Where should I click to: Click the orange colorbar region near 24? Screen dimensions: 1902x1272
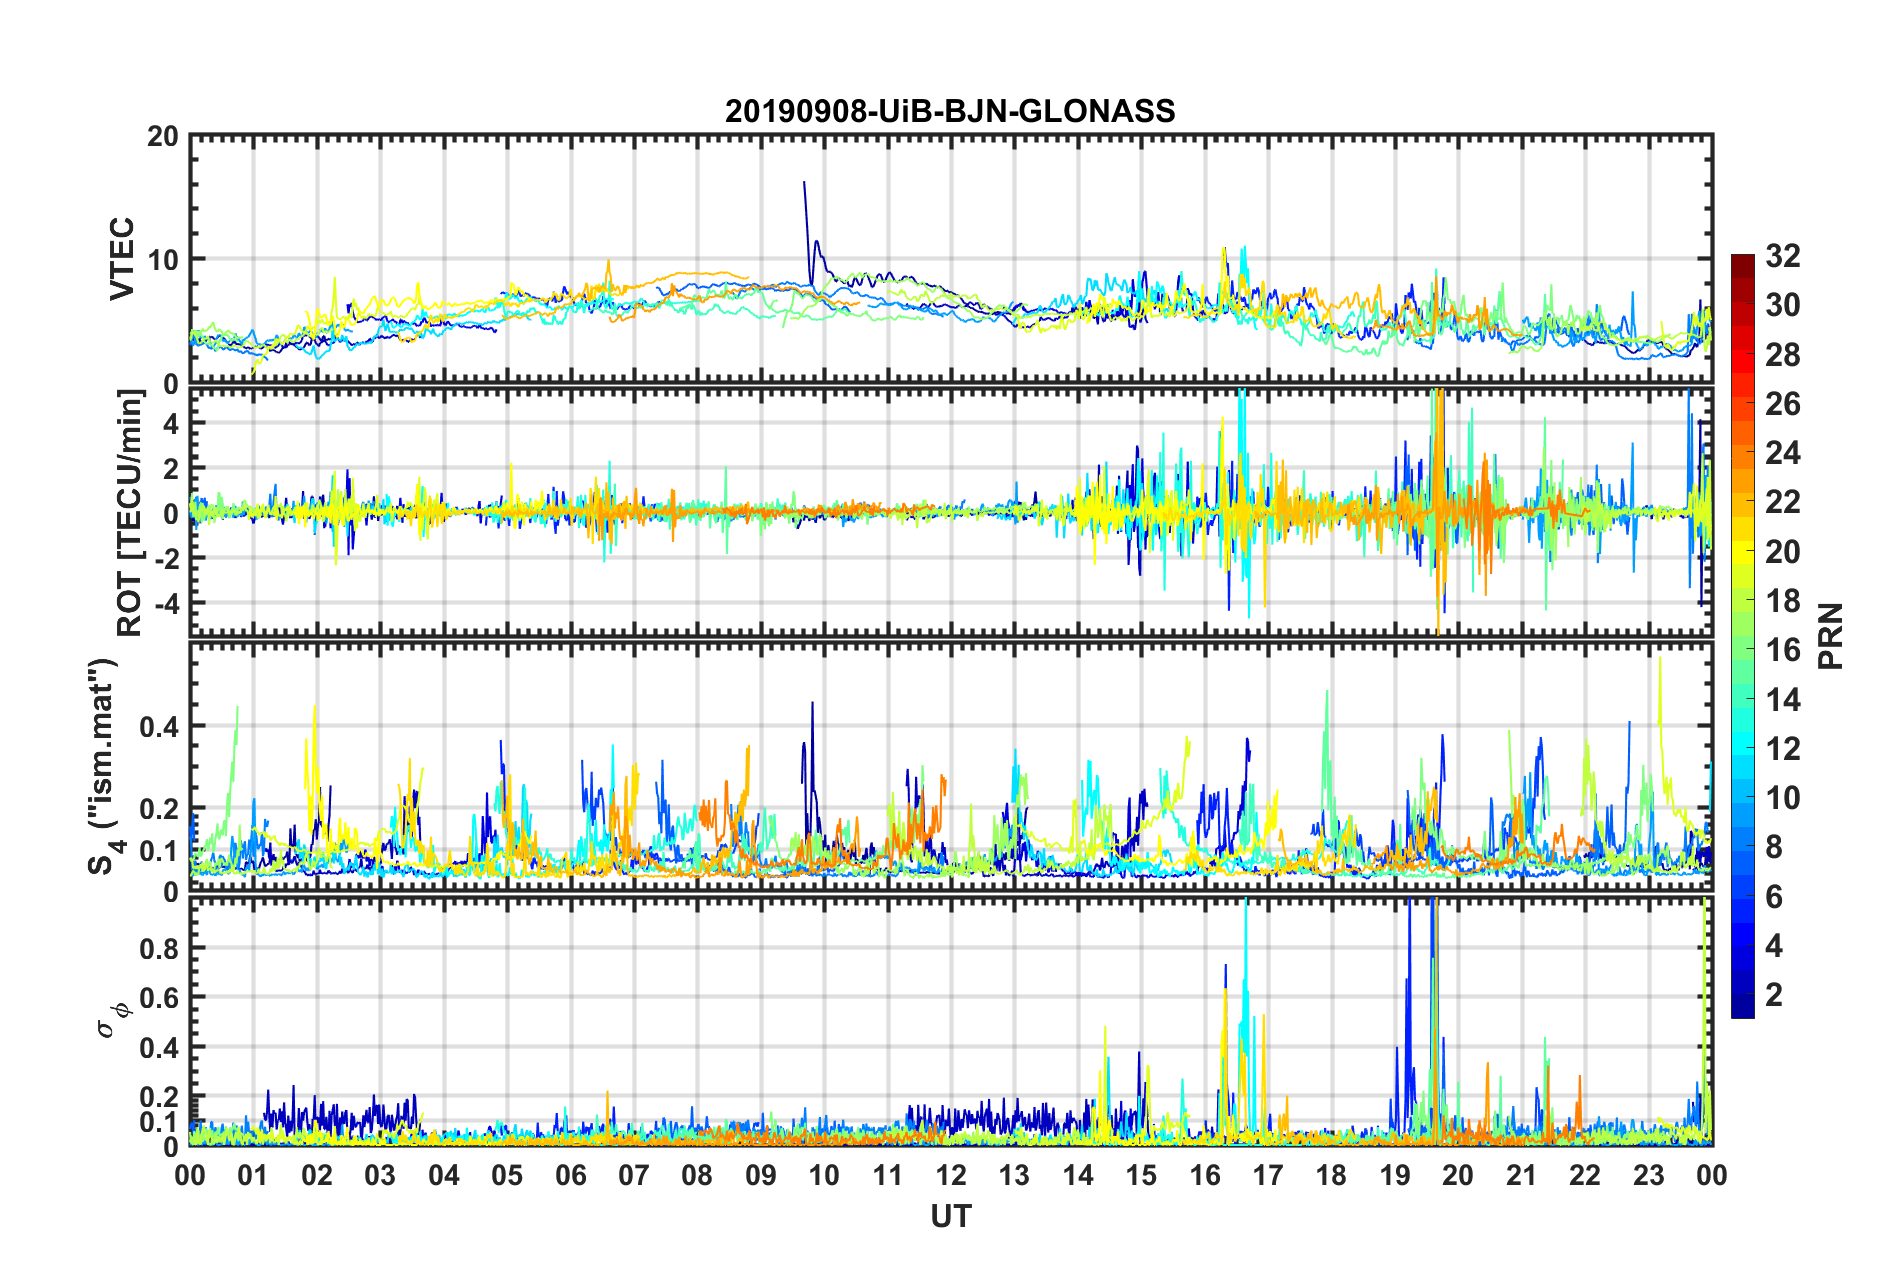[1743, 453]
